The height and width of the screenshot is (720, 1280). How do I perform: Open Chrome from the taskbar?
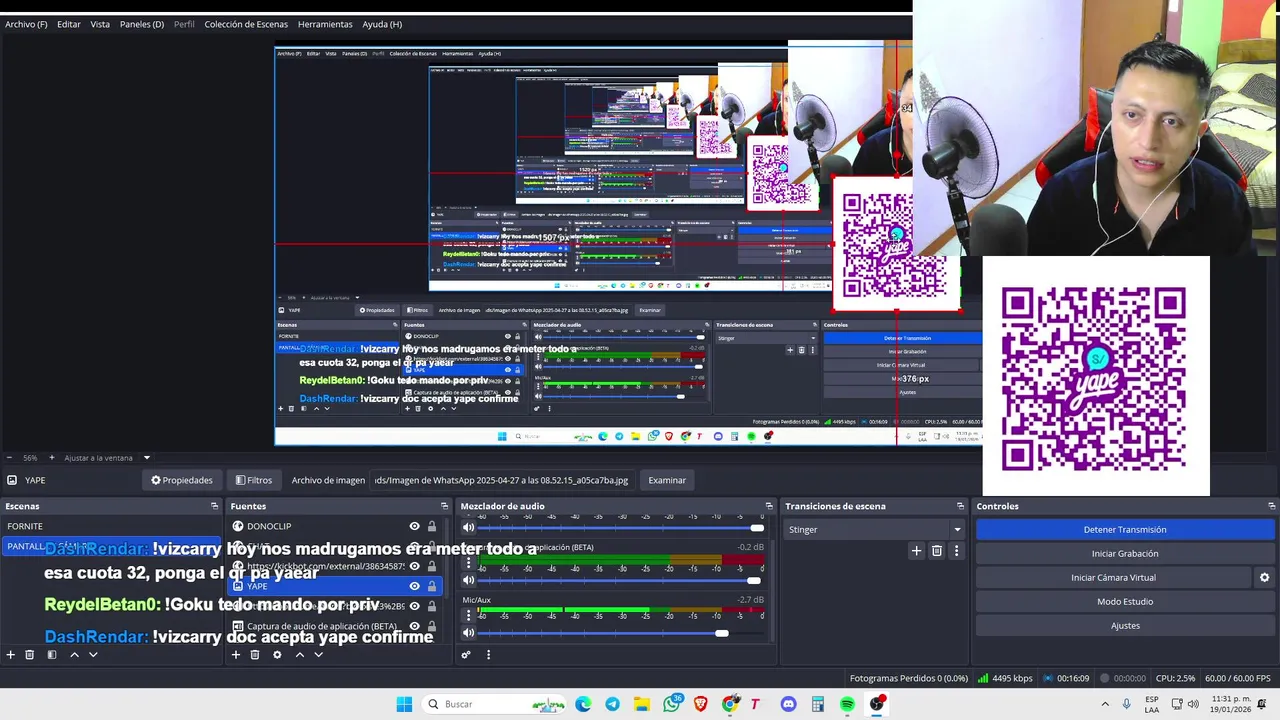pos(731,704)
